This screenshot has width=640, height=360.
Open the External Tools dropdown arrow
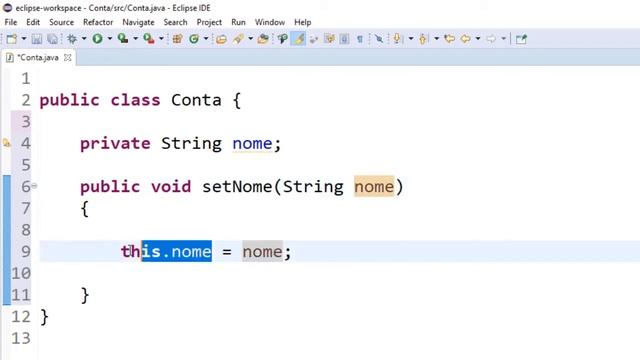pyautogui.click(x=161, y=39)
